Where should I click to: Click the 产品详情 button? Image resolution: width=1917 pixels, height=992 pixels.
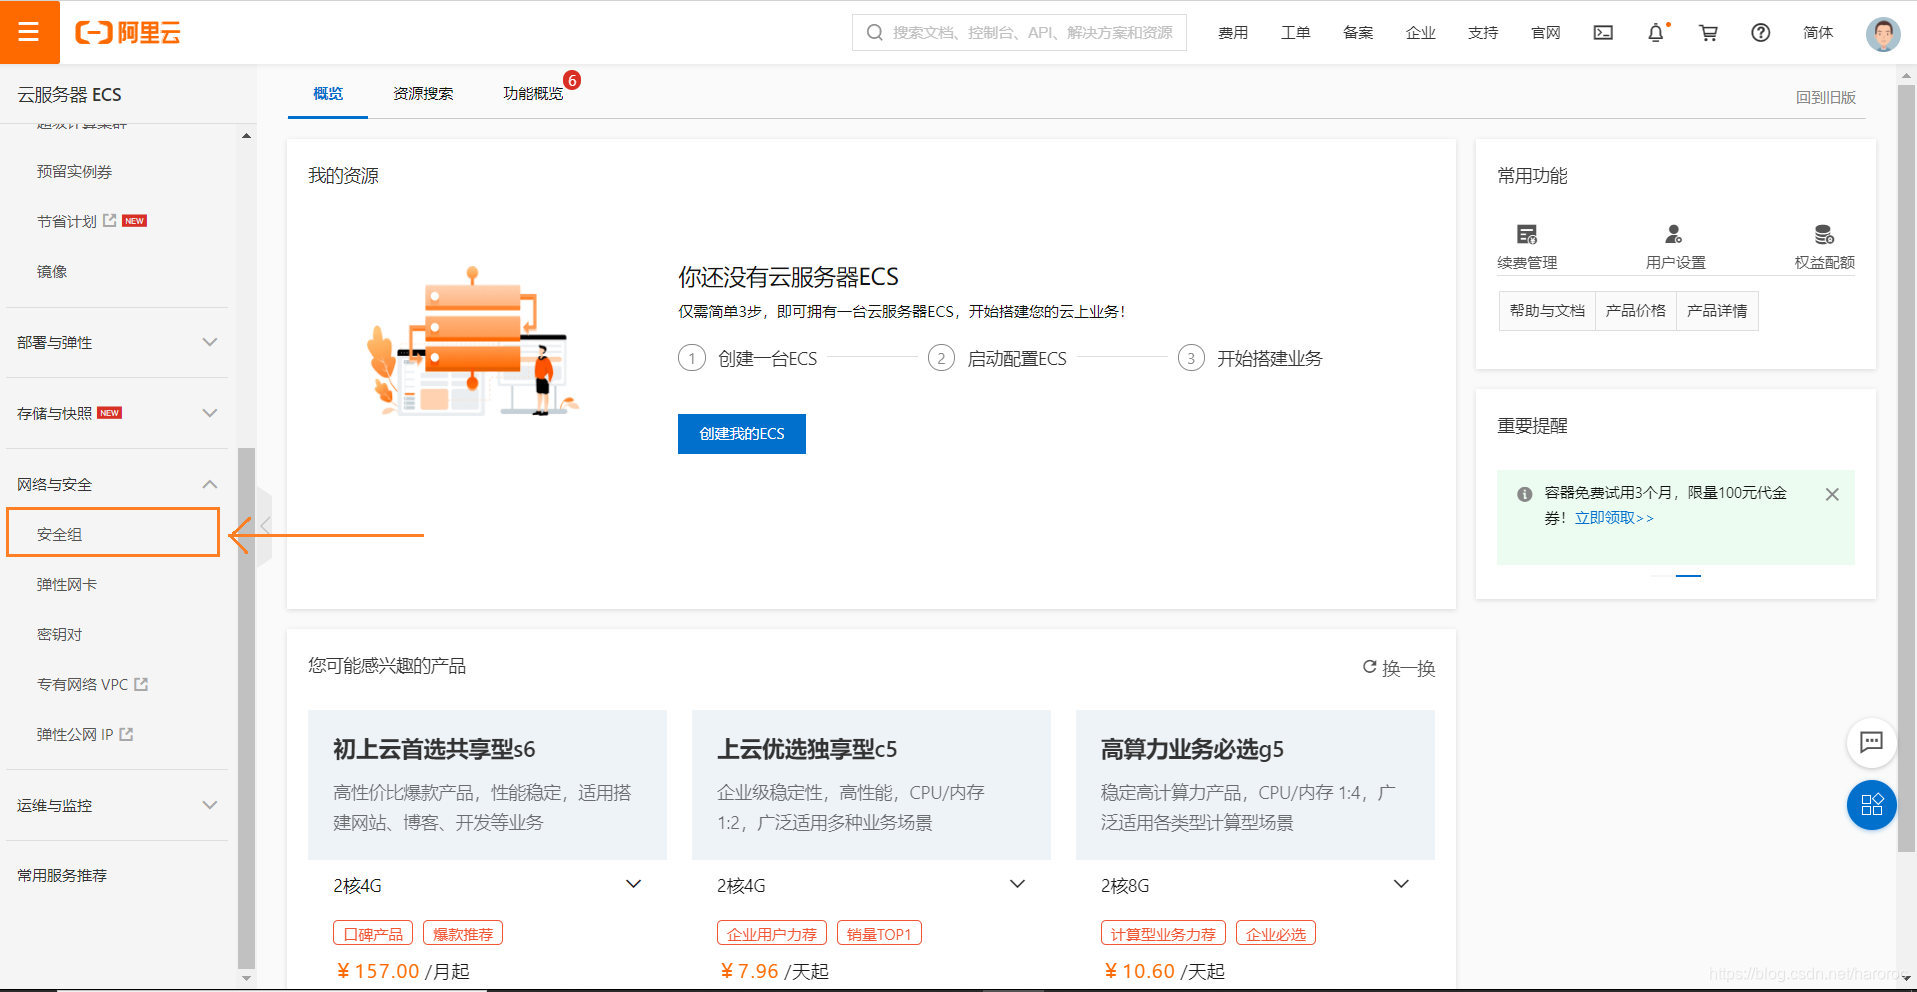click(1717, 311)
